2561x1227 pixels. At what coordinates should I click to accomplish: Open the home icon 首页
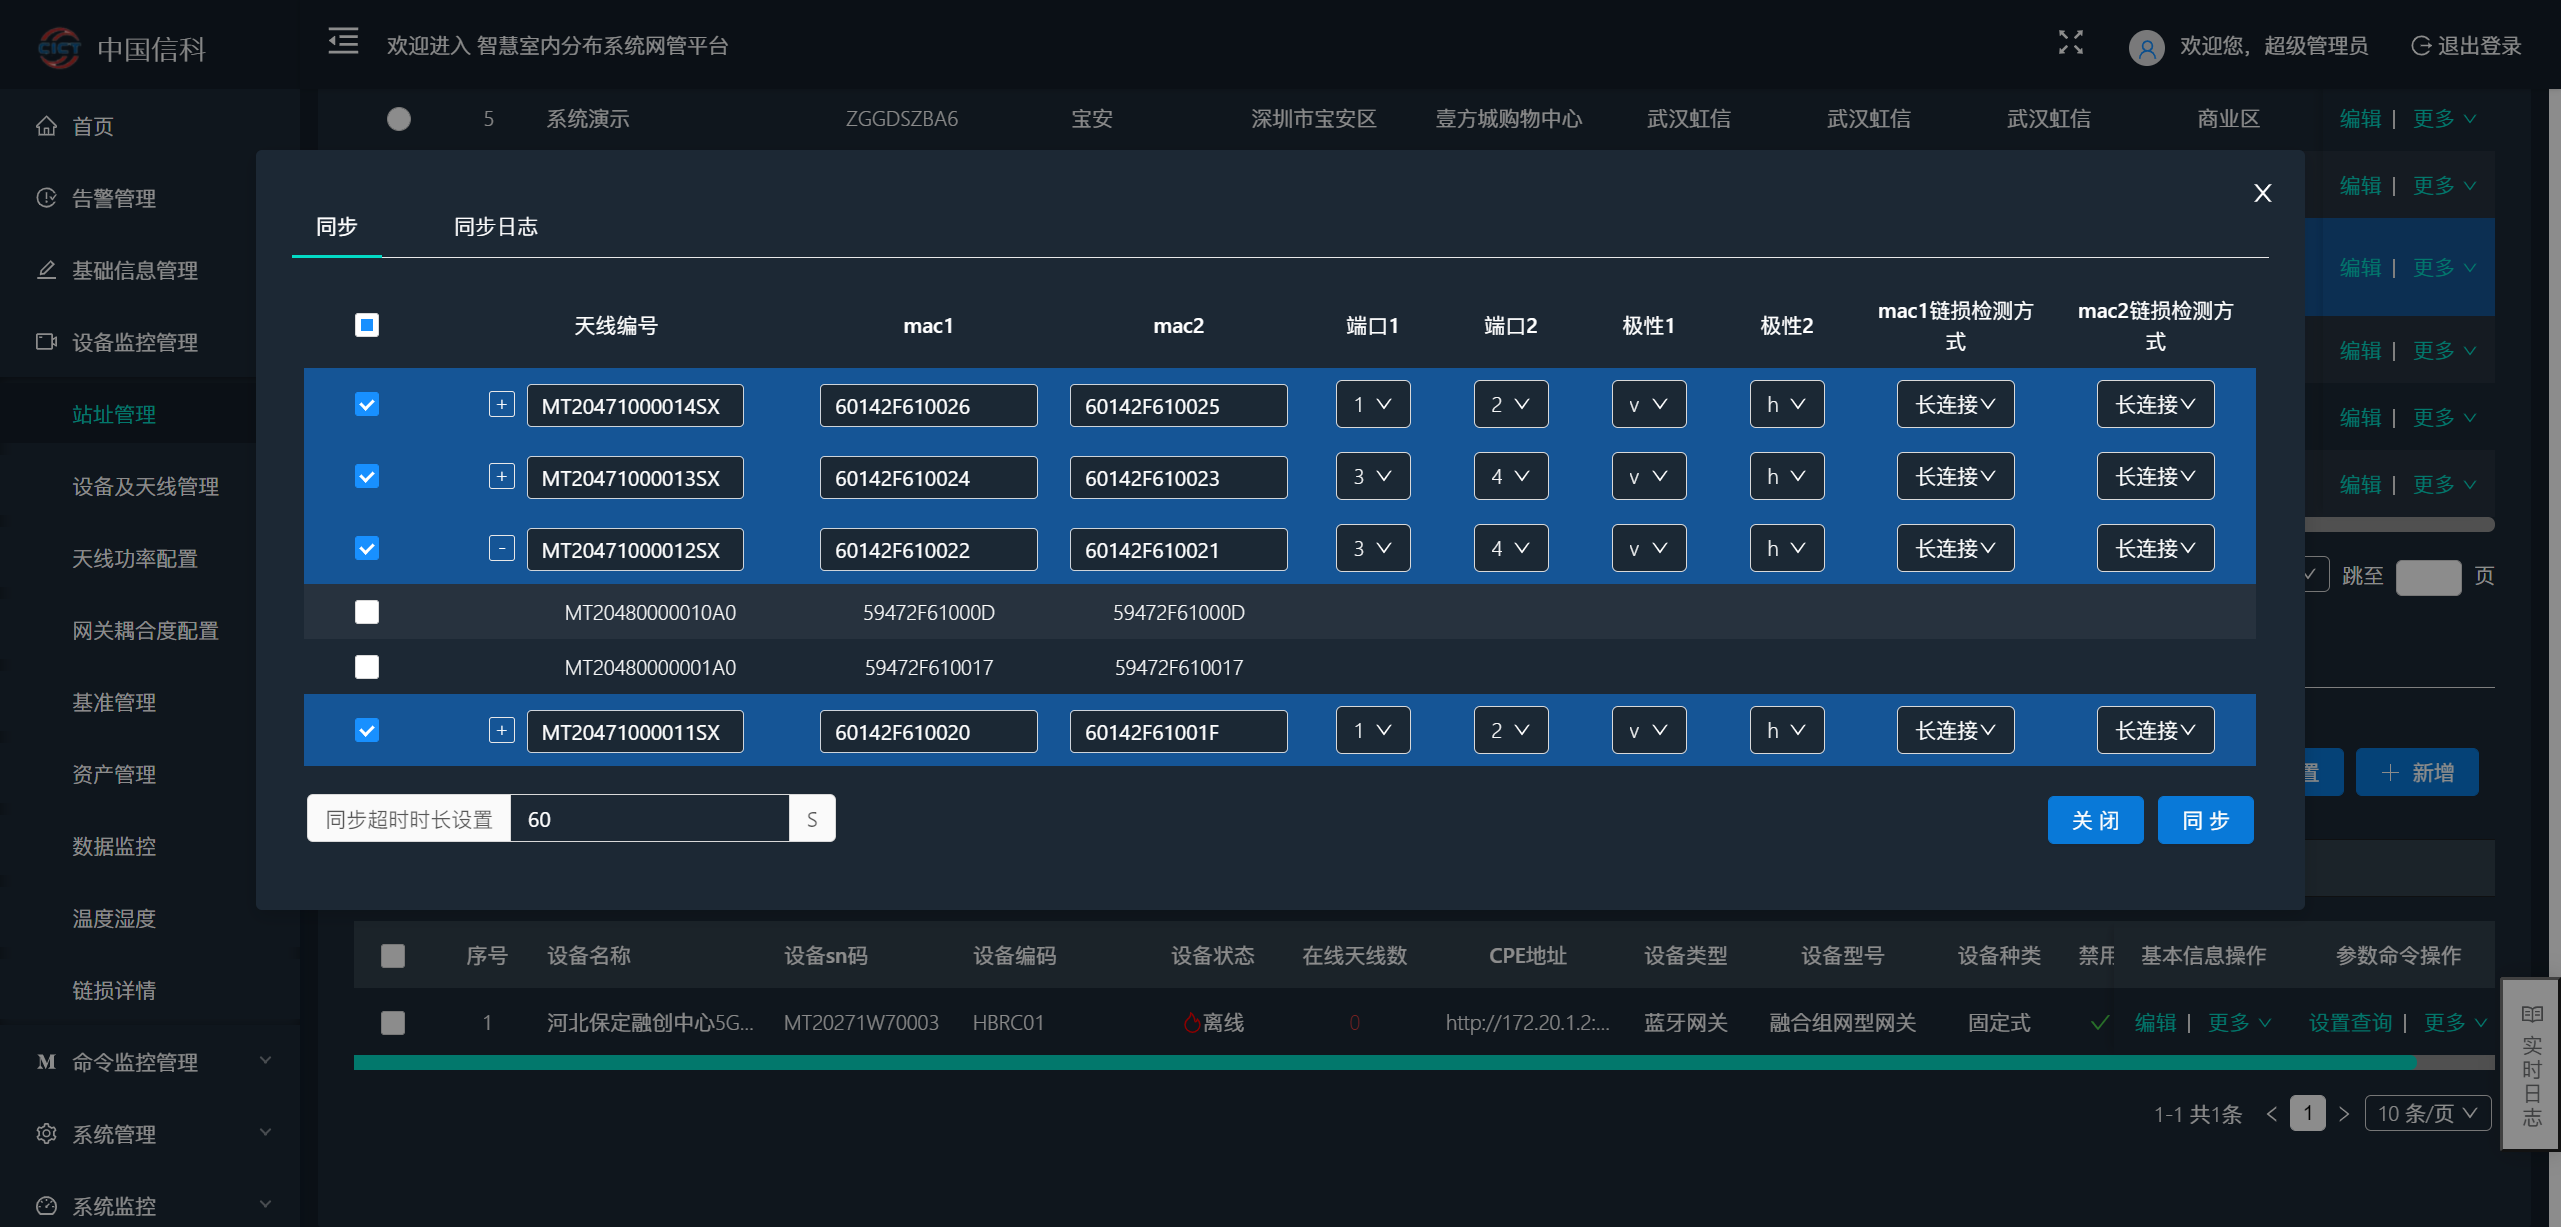tap(46, 126)
